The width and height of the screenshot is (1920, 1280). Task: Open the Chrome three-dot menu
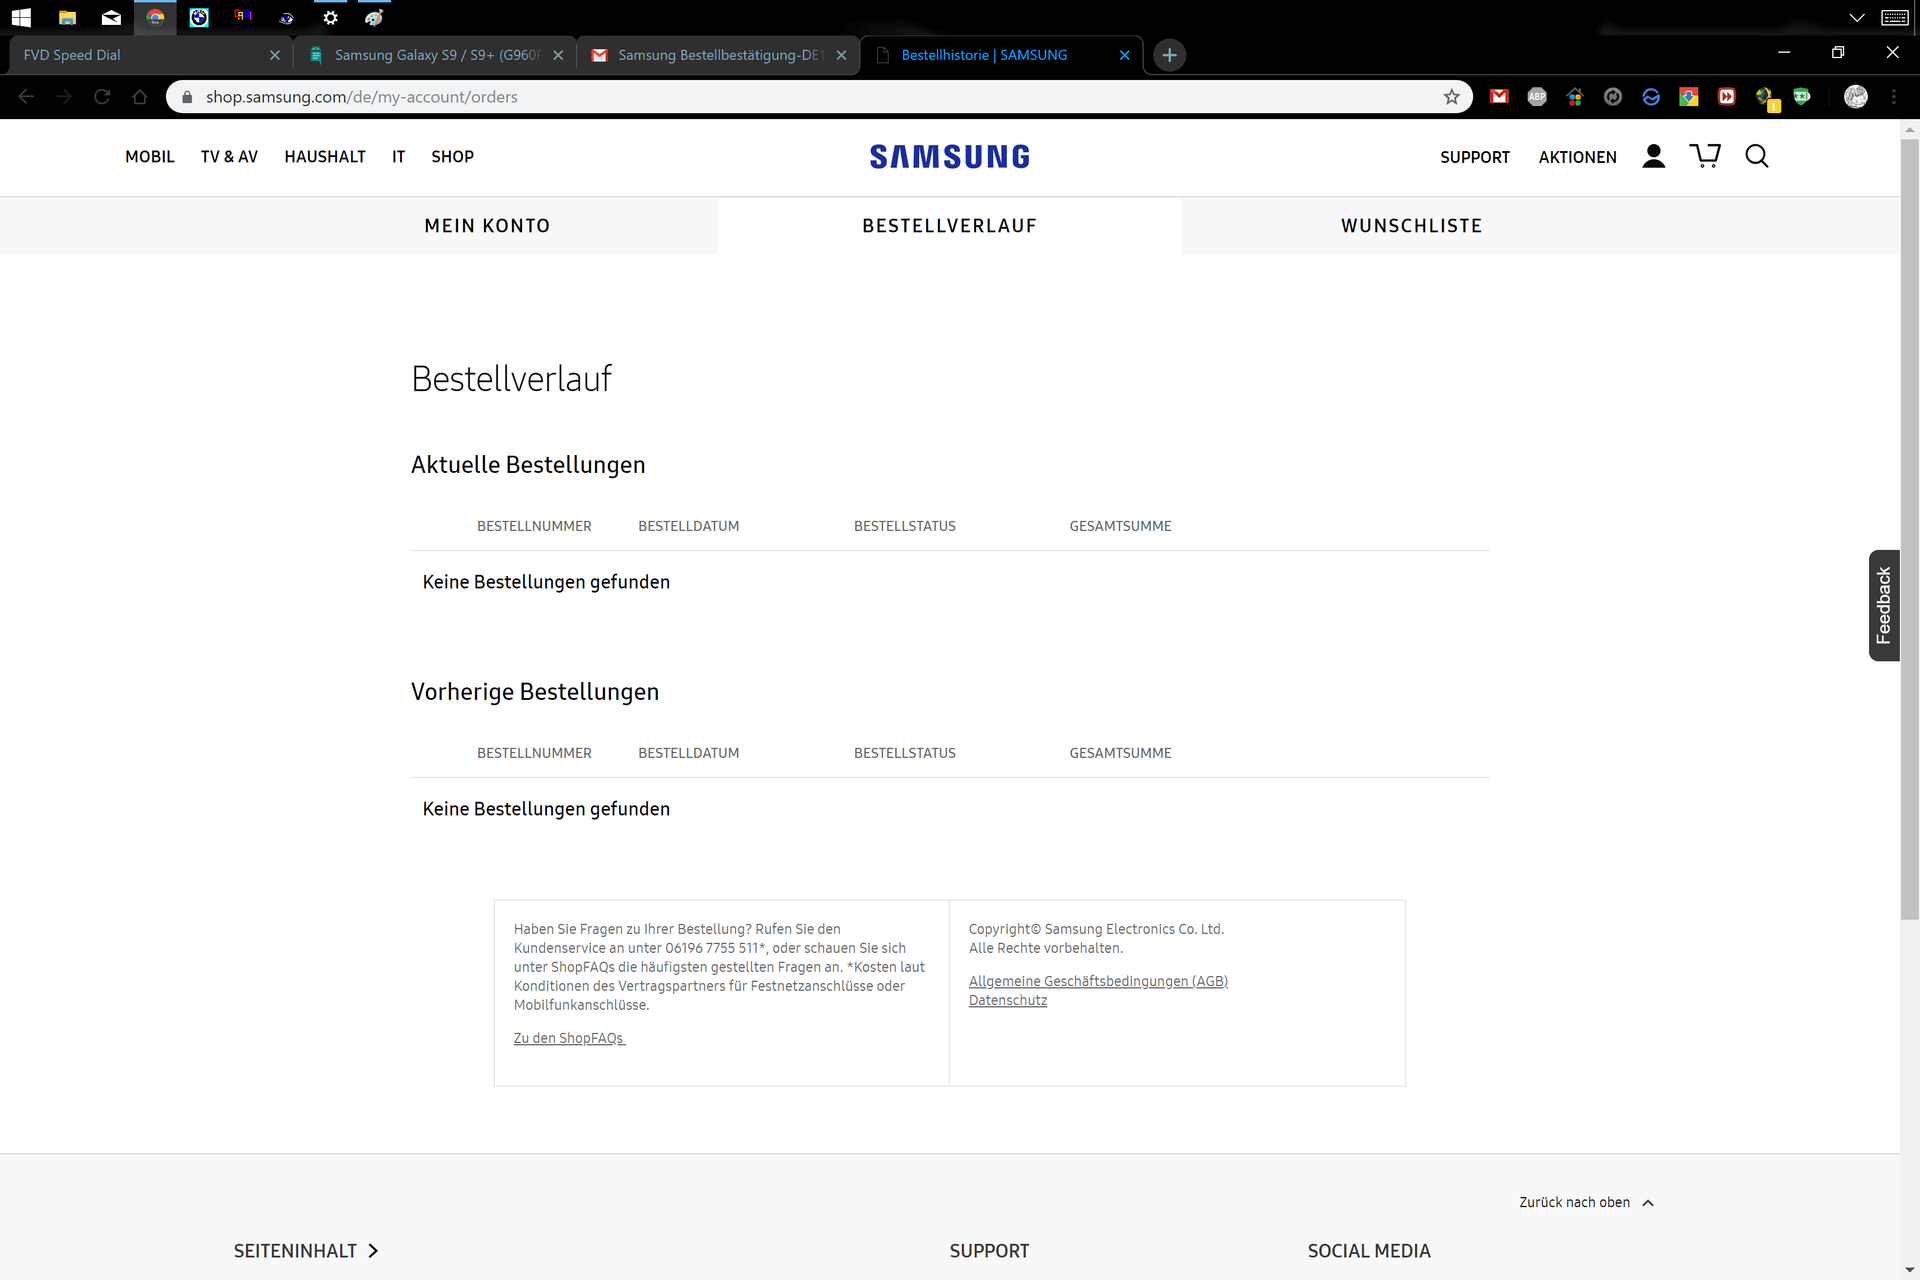click(x=1894, y=97)
